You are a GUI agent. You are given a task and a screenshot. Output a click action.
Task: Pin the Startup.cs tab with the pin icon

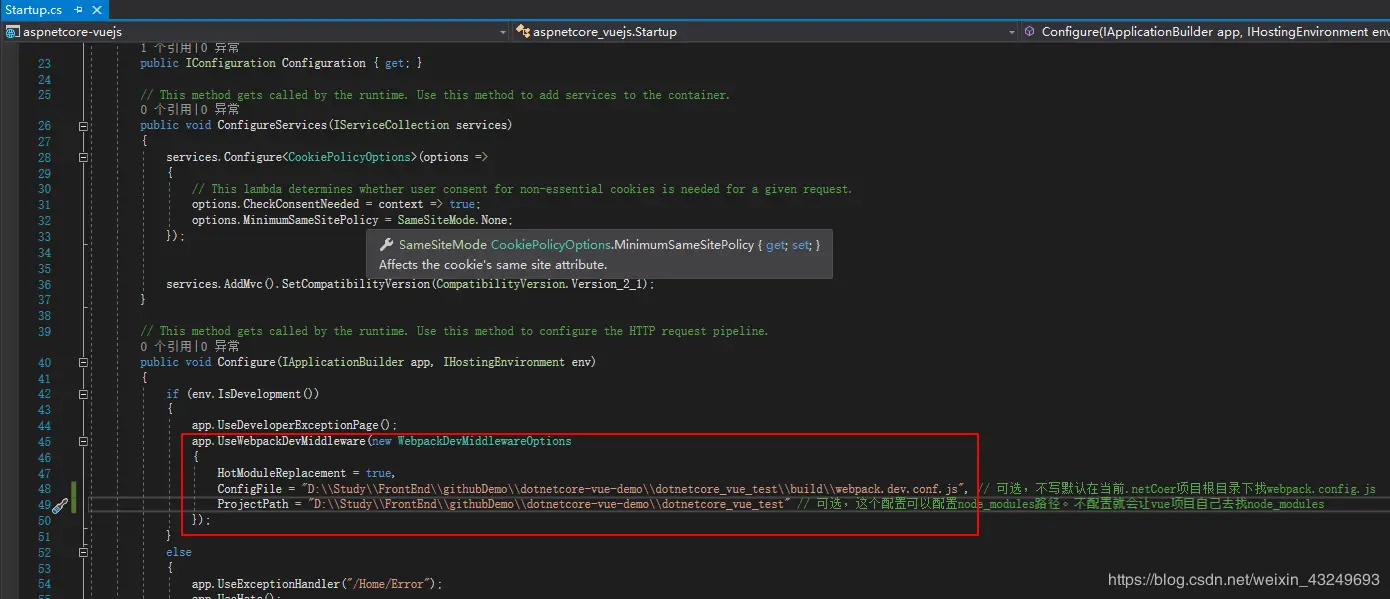78,9
